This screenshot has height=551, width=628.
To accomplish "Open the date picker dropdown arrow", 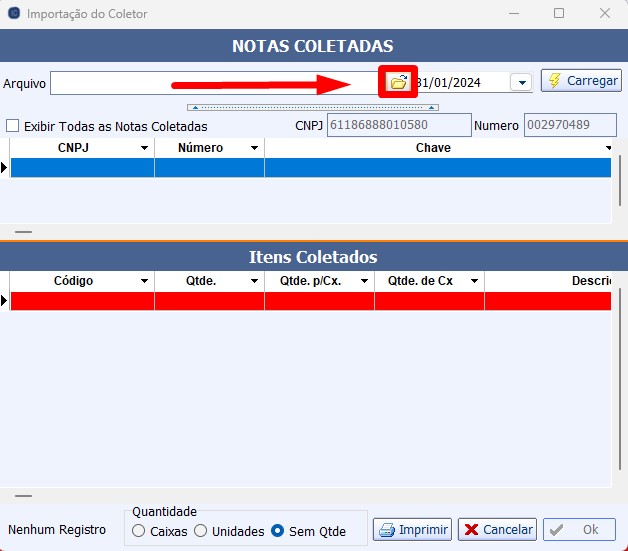I will tap(521, 83).
